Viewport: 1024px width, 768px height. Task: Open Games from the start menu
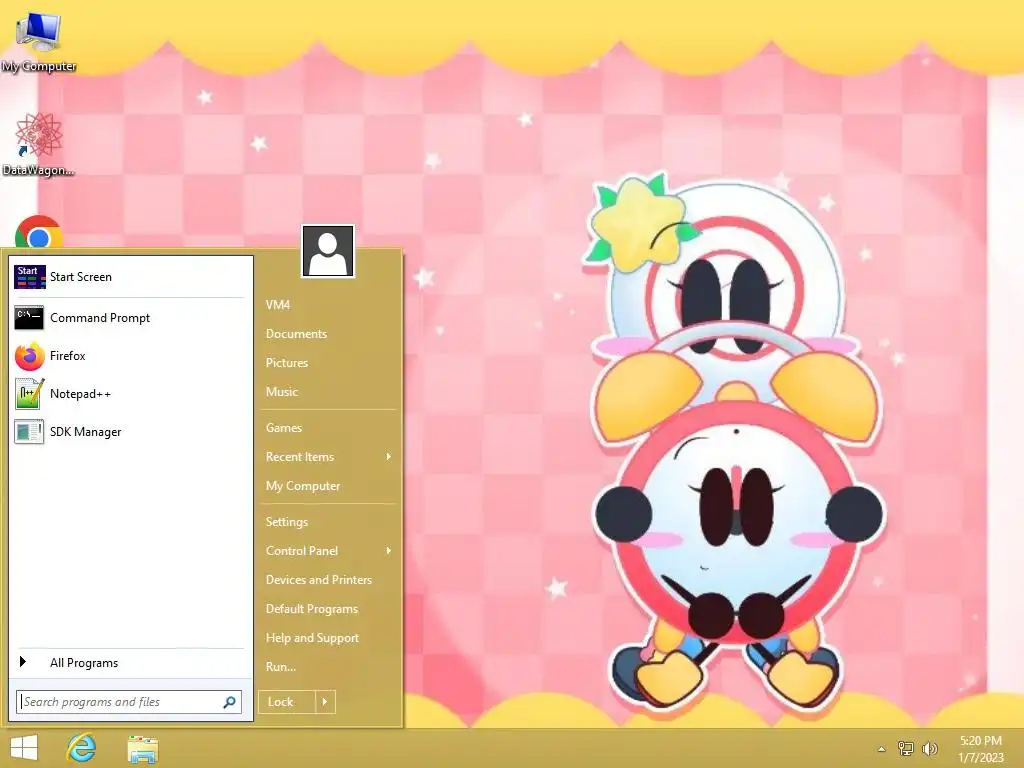click(283, 428)
